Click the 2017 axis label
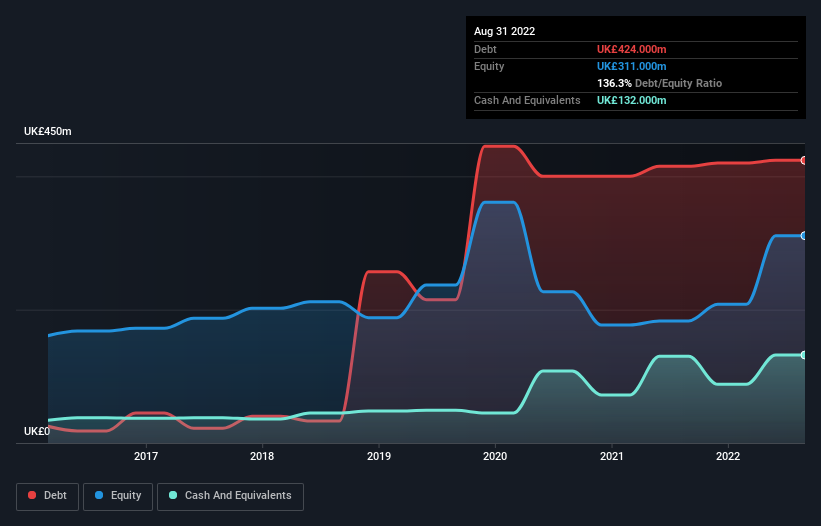 coord(146,456)
